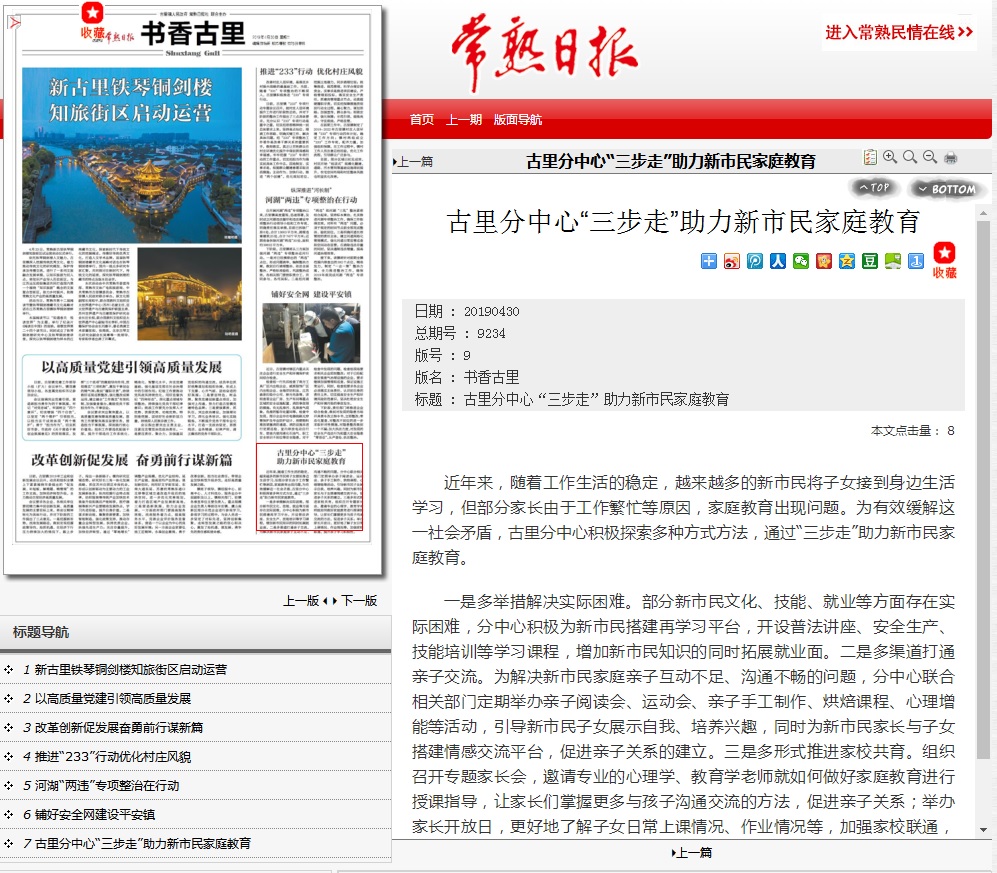Viewport: 997px width, 873px height.
Task: Open headline 5 河湖"两违"专项整治在行动
Action: (x=107, y=786)
